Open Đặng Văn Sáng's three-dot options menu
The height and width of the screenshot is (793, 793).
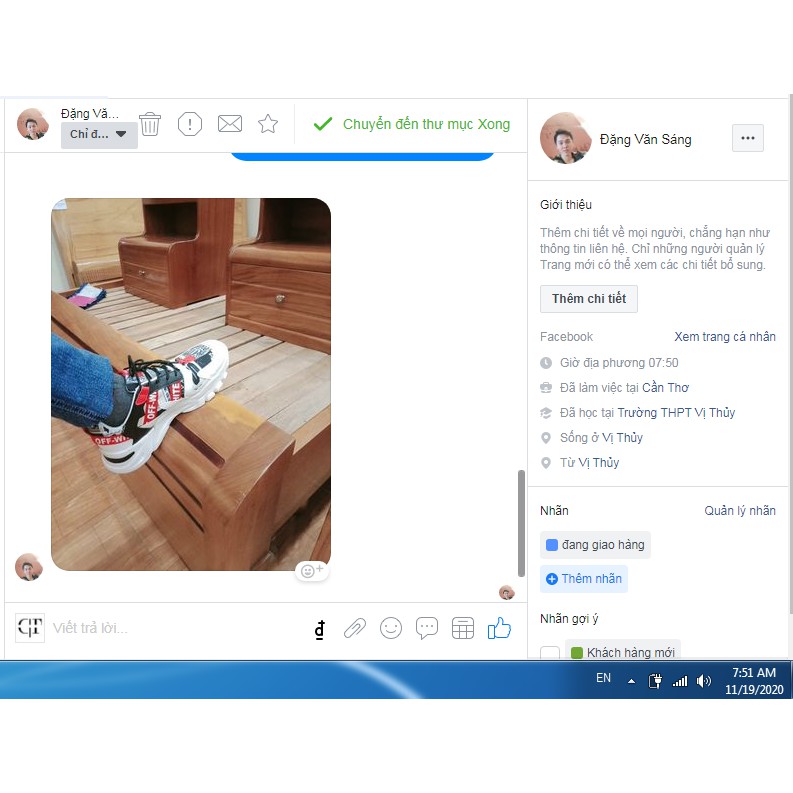coord(747,138)
